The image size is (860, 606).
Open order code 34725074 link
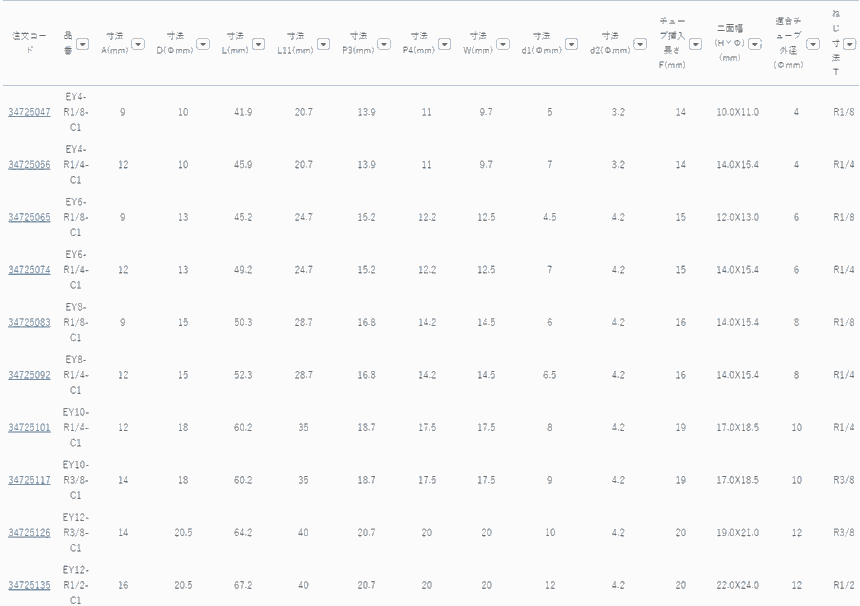click(29, 269)
